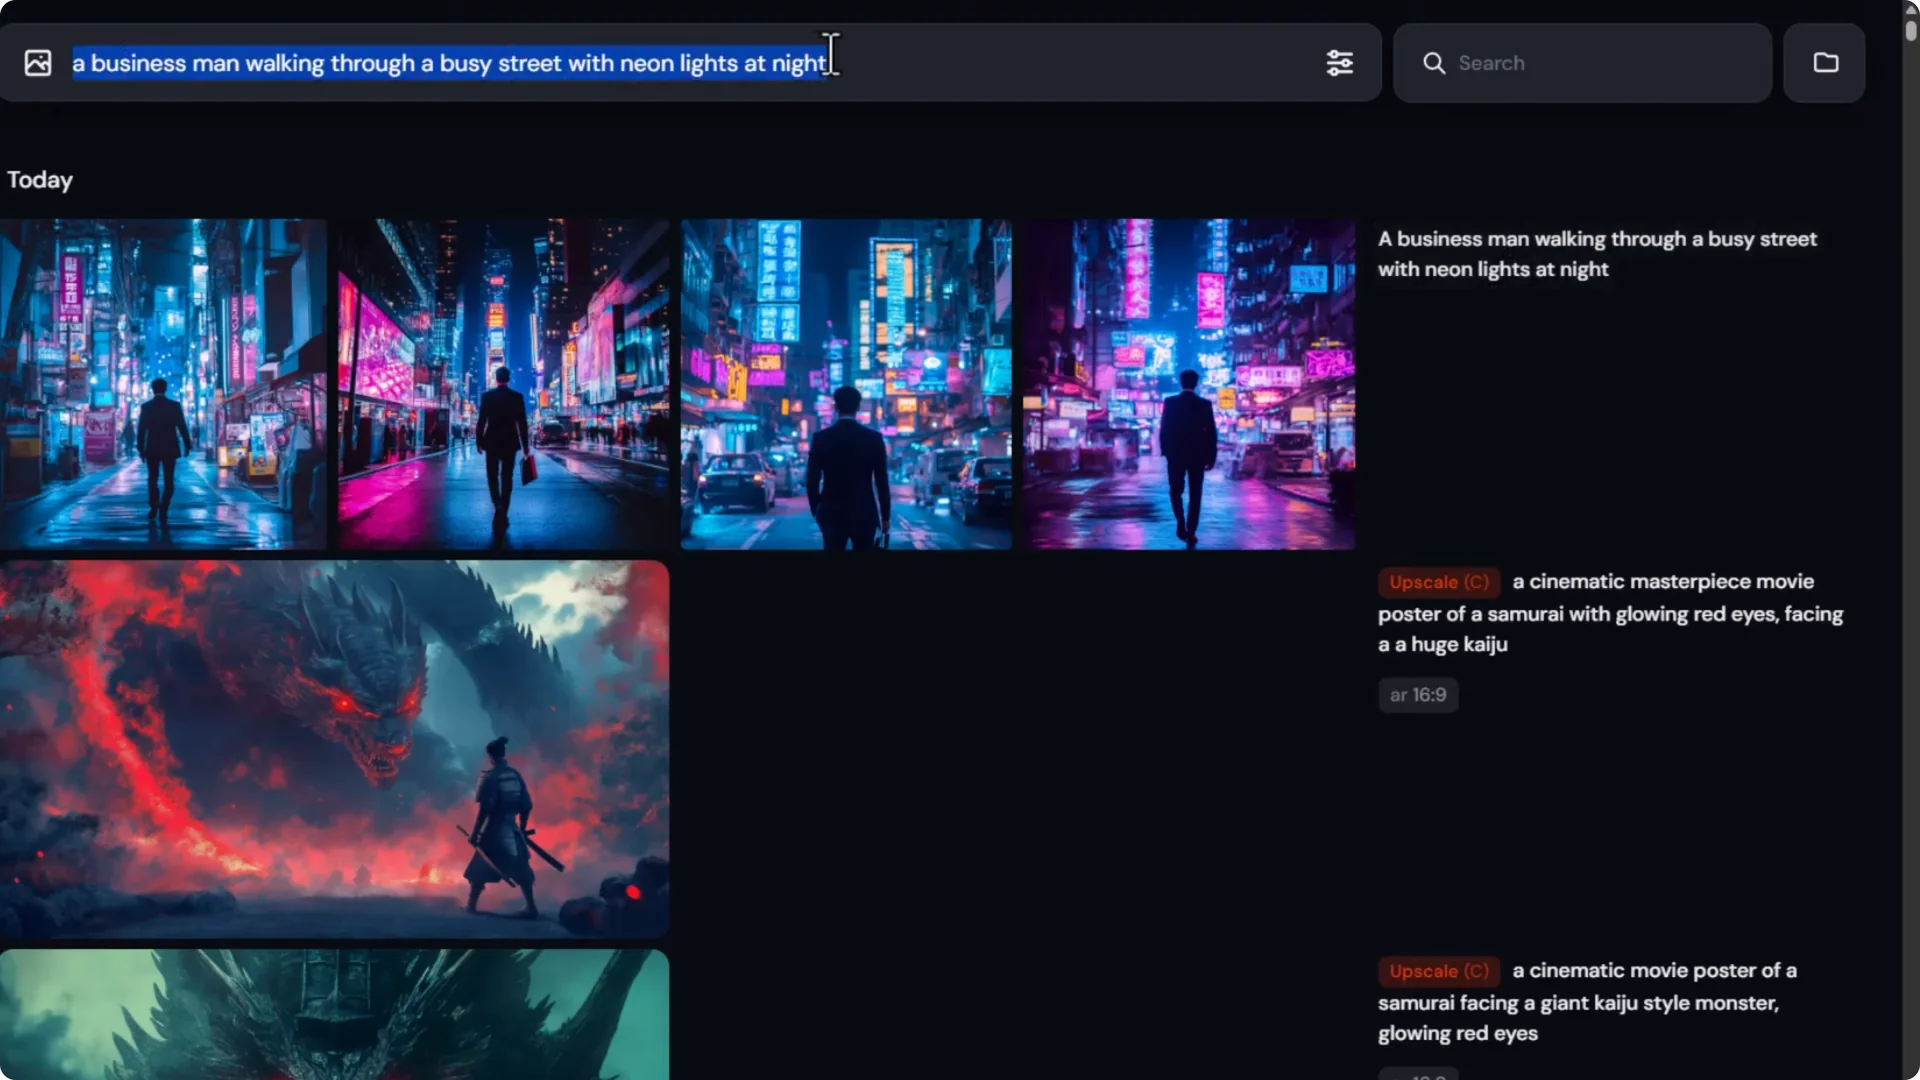Select the business man prompt text

[1597, 253]
